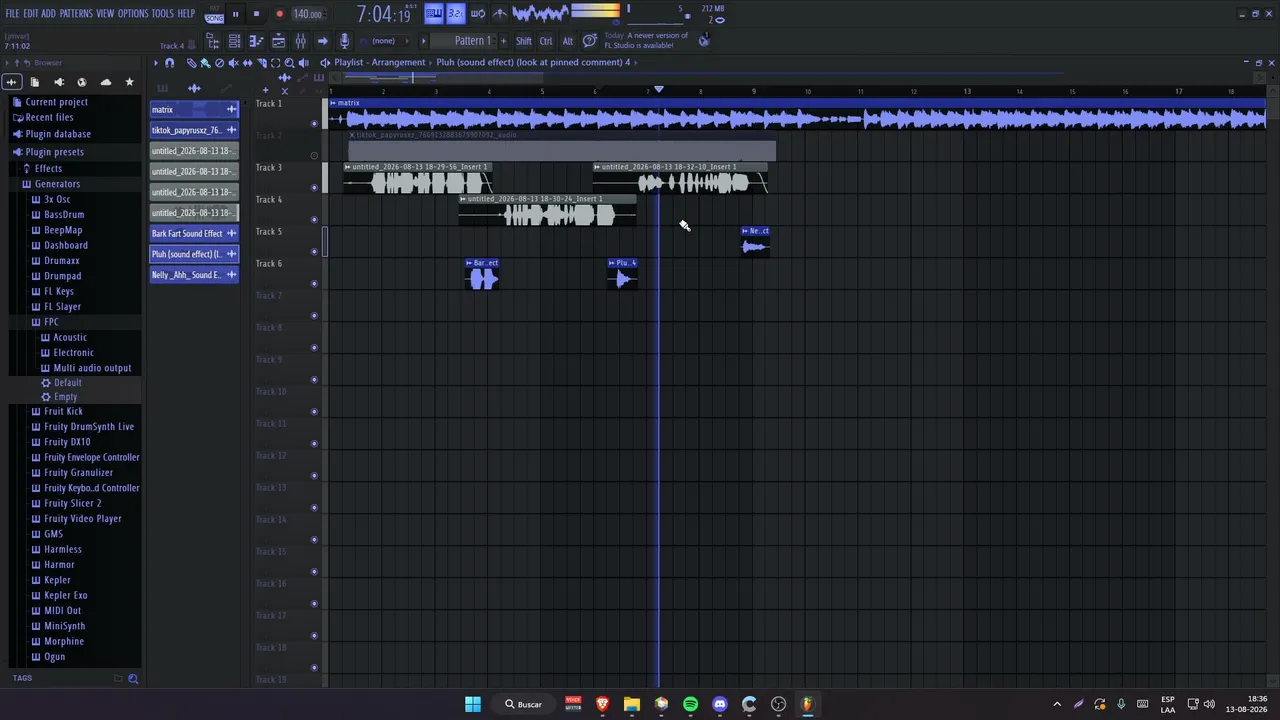Image resolution: width=1280 pixels, height=720 pixels.
Task: Select the Draw pencil tool
Action: [191, 63]
